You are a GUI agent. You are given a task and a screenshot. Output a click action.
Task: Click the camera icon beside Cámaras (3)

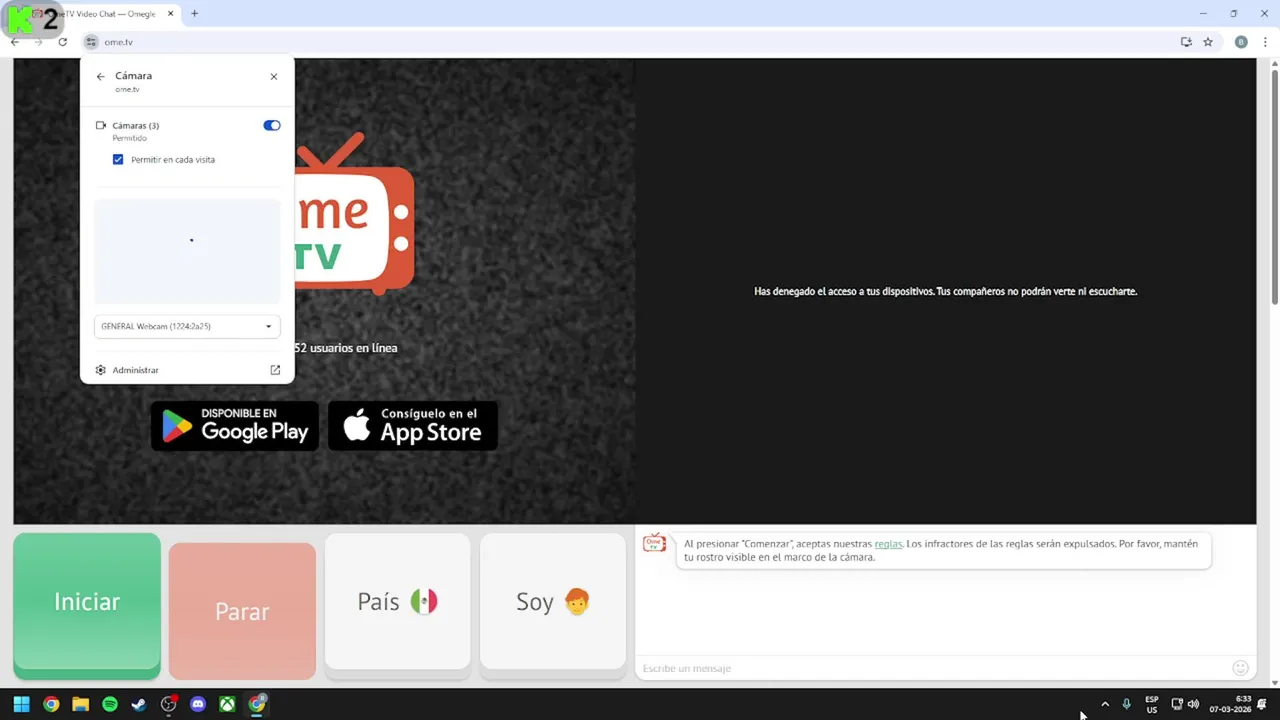[100, 125]
